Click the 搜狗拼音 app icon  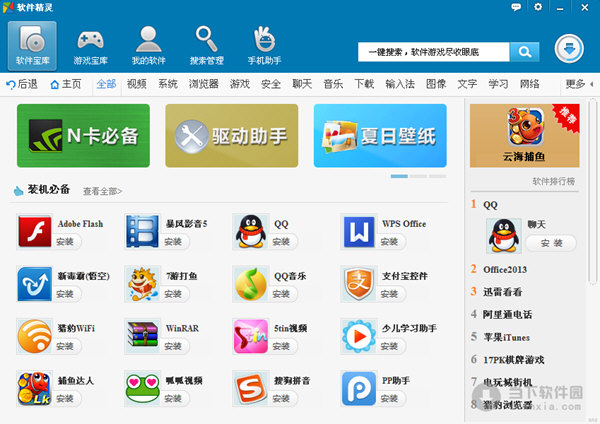[250, 388]
